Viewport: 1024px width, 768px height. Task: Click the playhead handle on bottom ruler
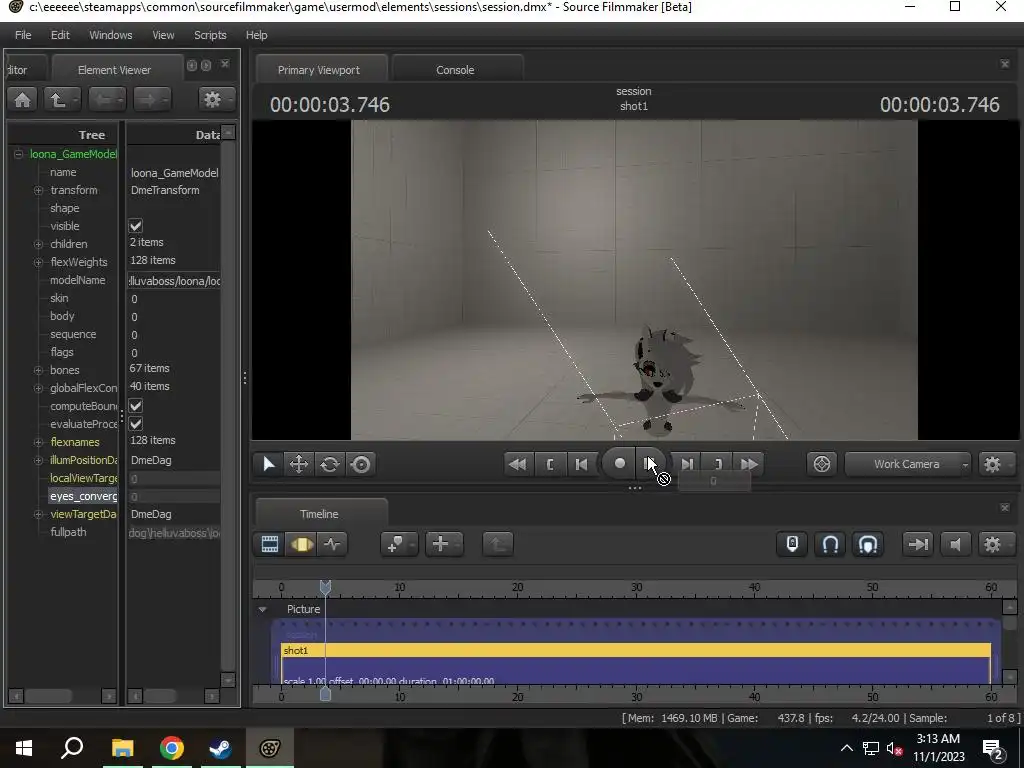(325, 695)
